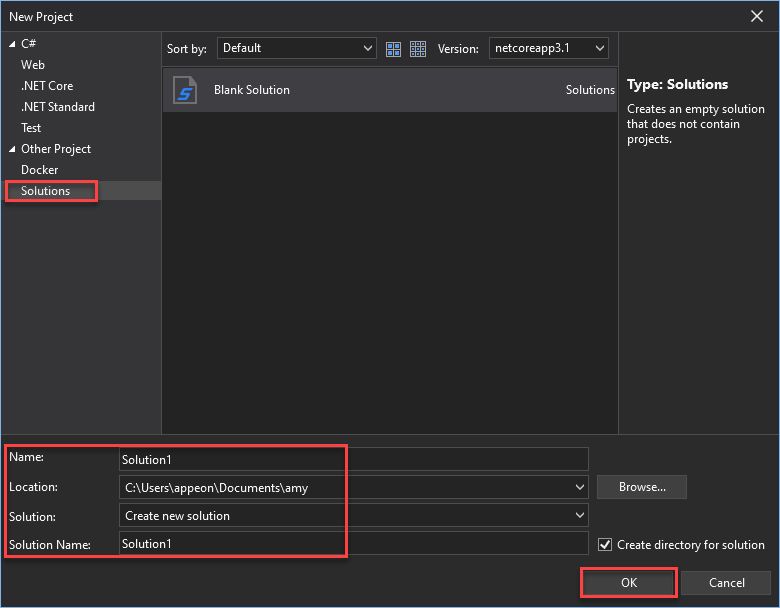Select the Other Project category label
Viewport: 780px width, 608px height.
tap(56, 149)
